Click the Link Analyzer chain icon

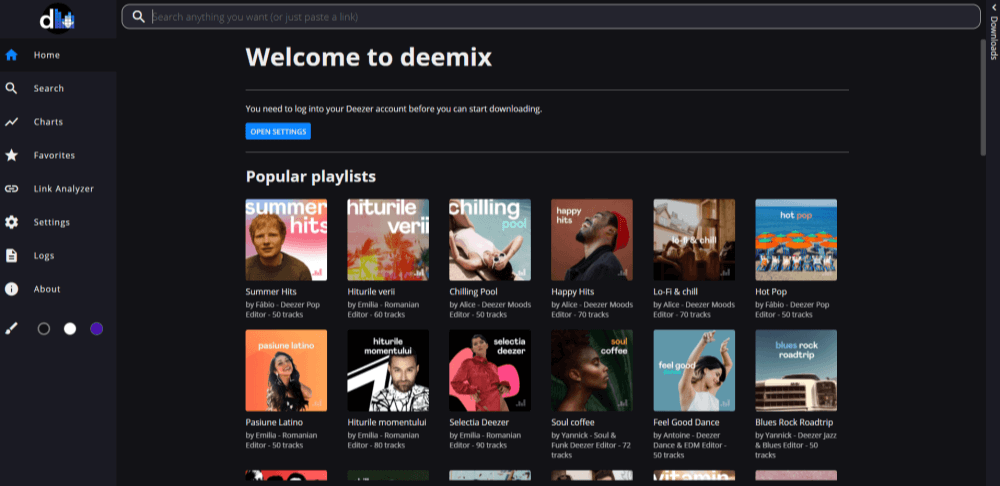[x=12, y=189]
